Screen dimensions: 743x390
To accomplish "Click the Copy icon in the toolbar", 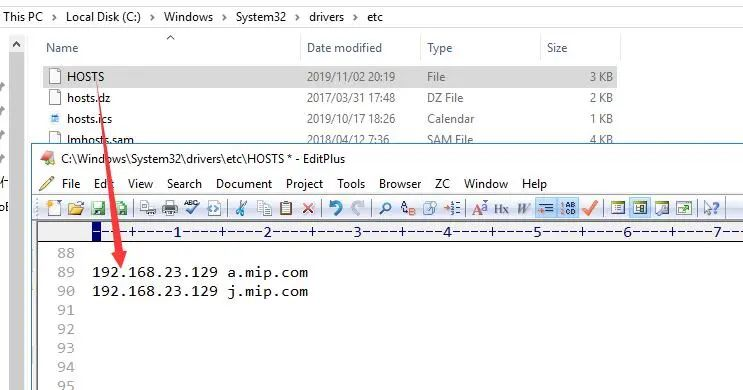I will pyautogui.click(x=264, y=208).
